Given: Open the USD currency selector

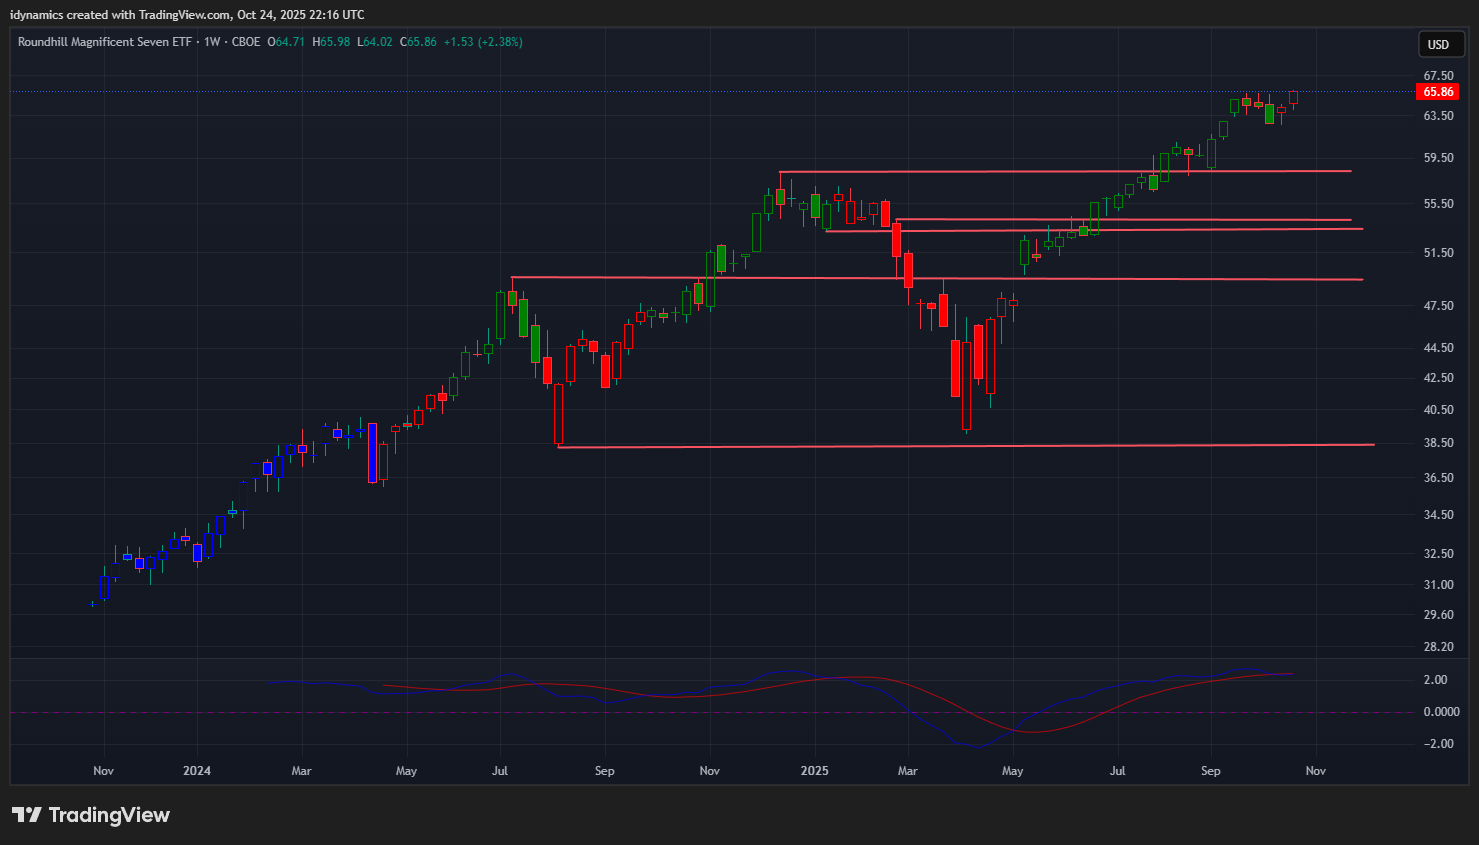Looking at the screenshot, I should click(1439, 44).
